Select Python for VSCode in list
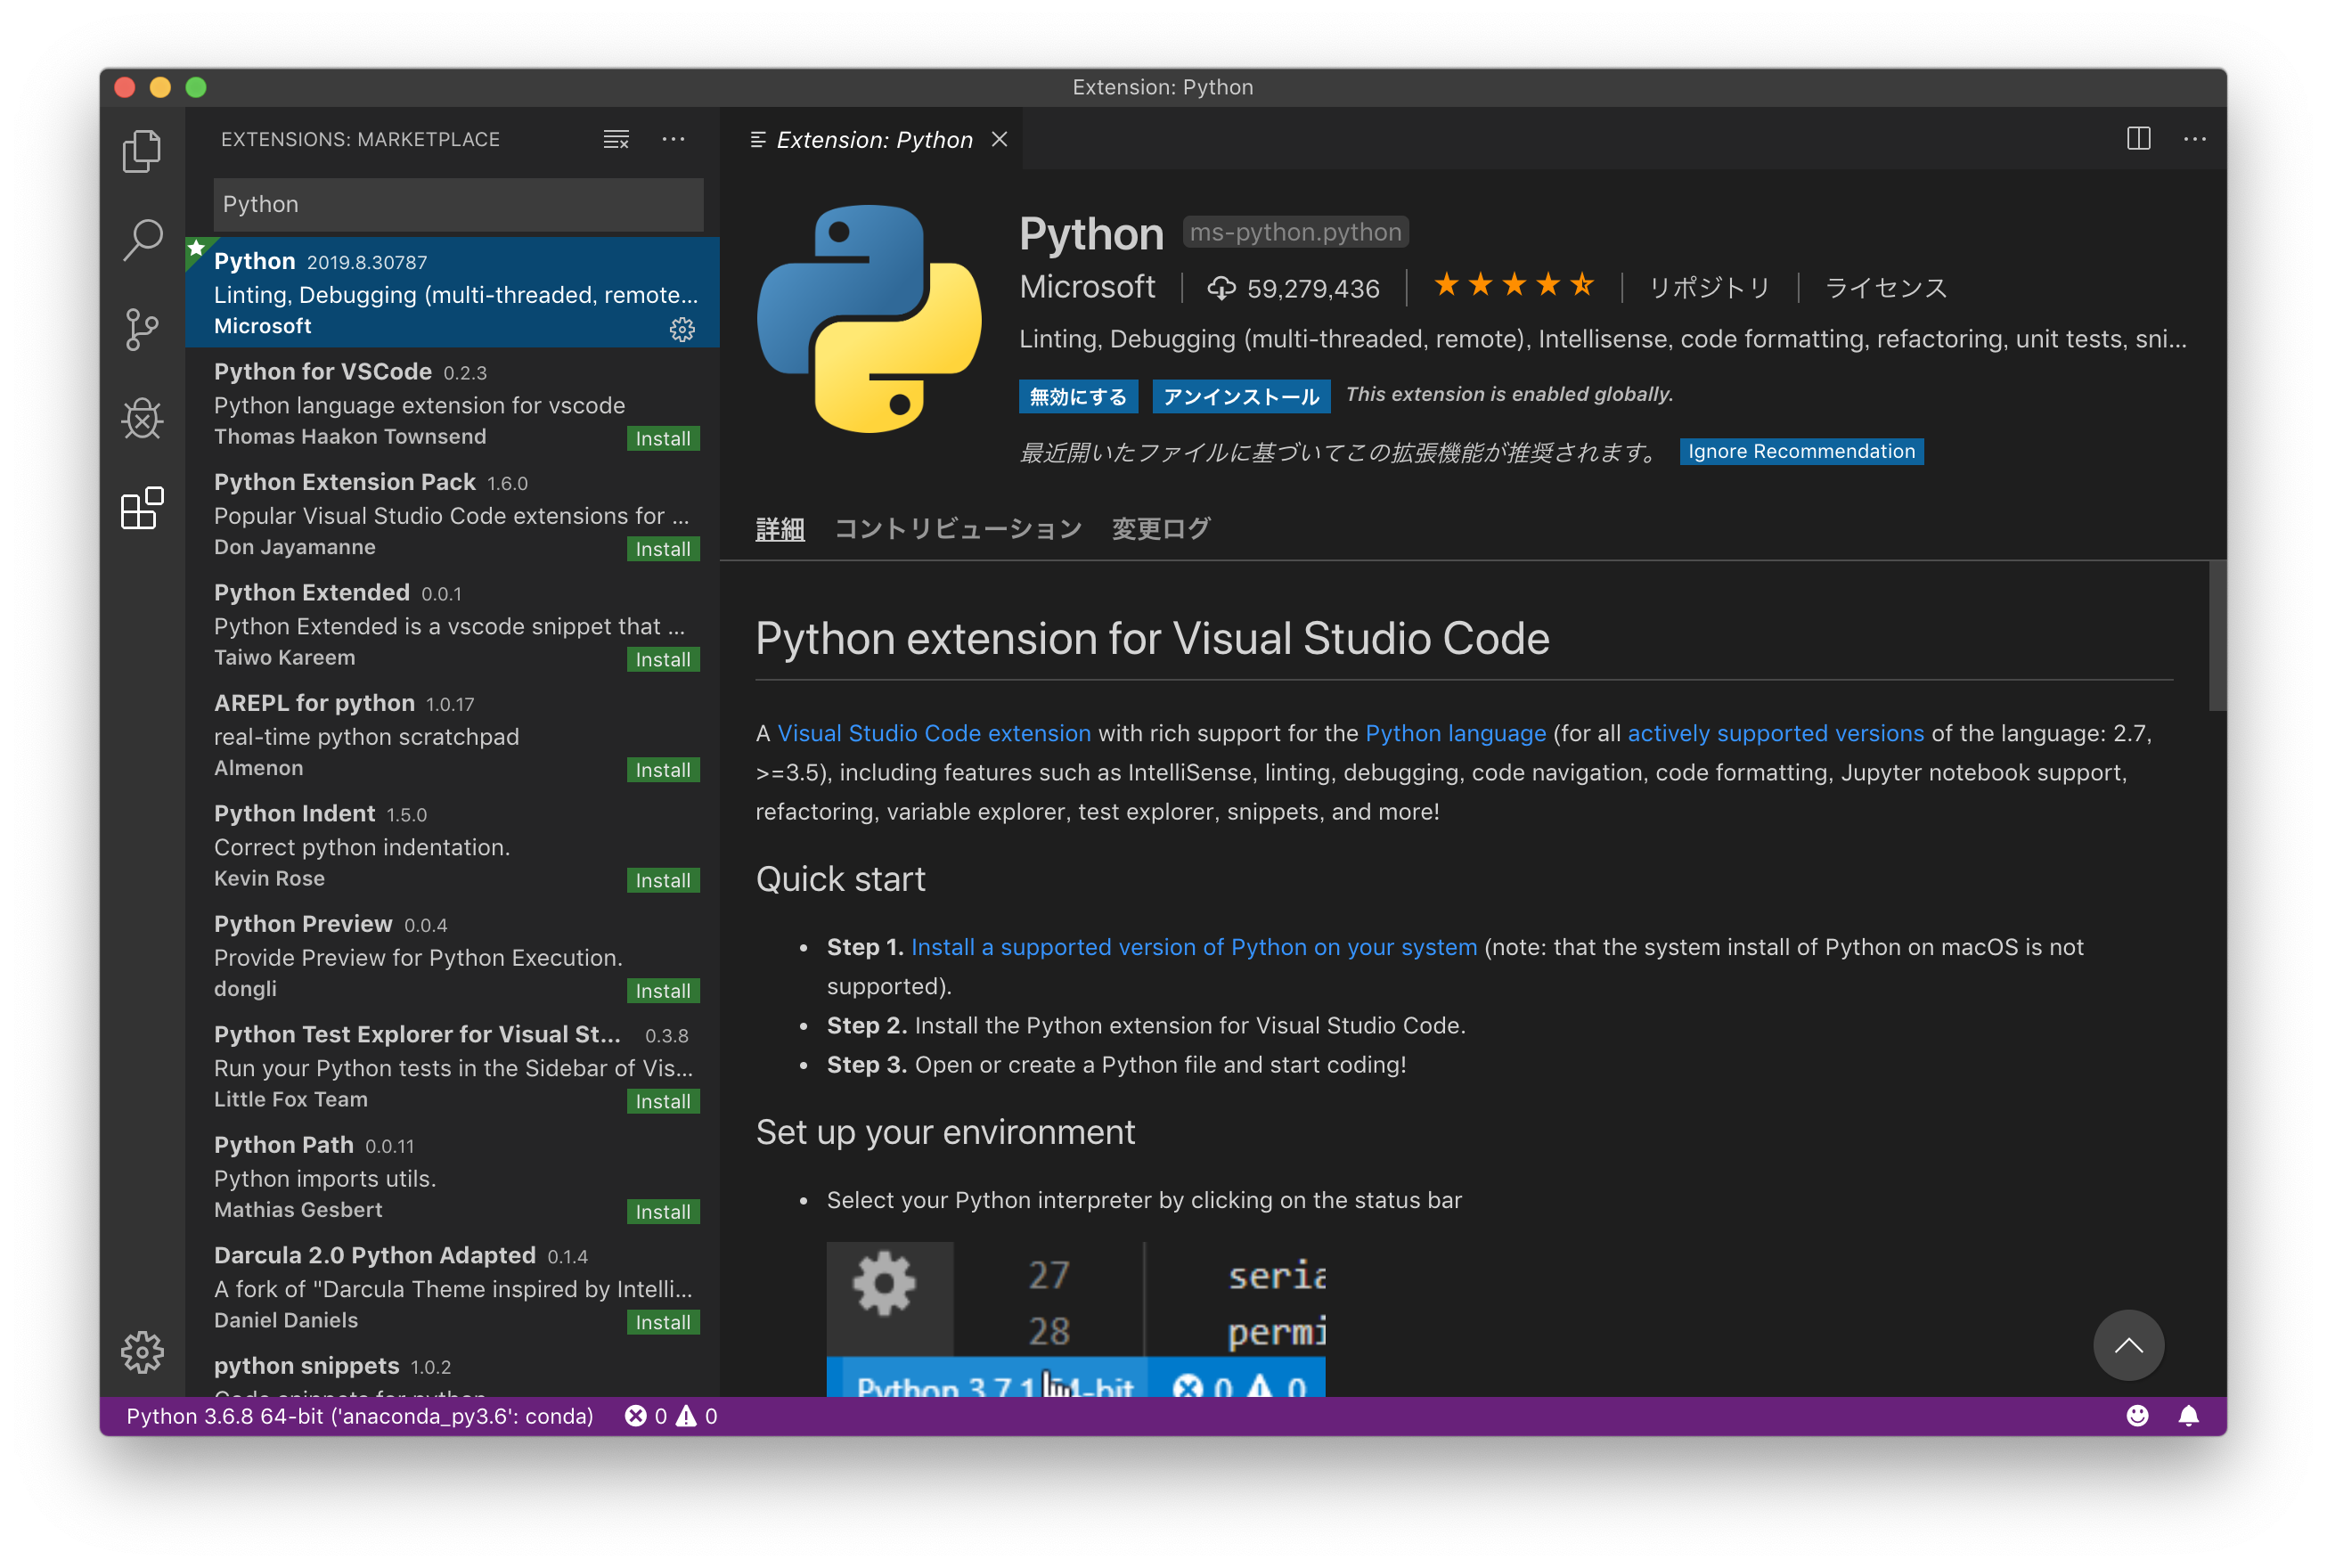Image resolution: width=2327 pixels, height=1568 pixels. click(x=452, y=403)
